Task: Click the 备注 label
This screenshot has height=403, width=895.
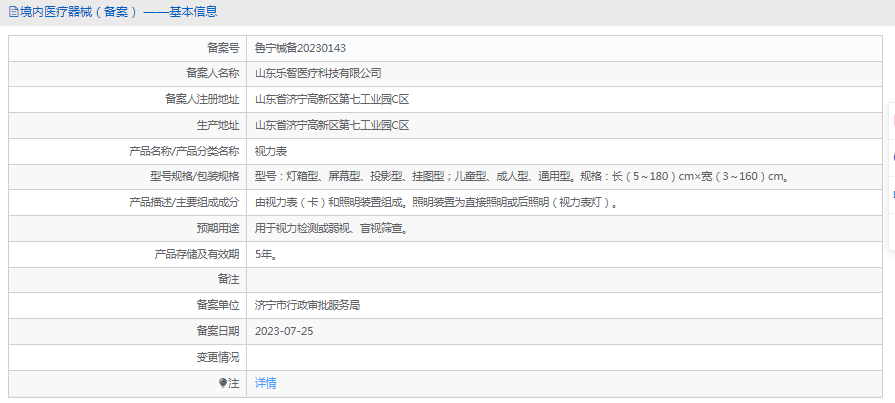Action: click(228, 280)
